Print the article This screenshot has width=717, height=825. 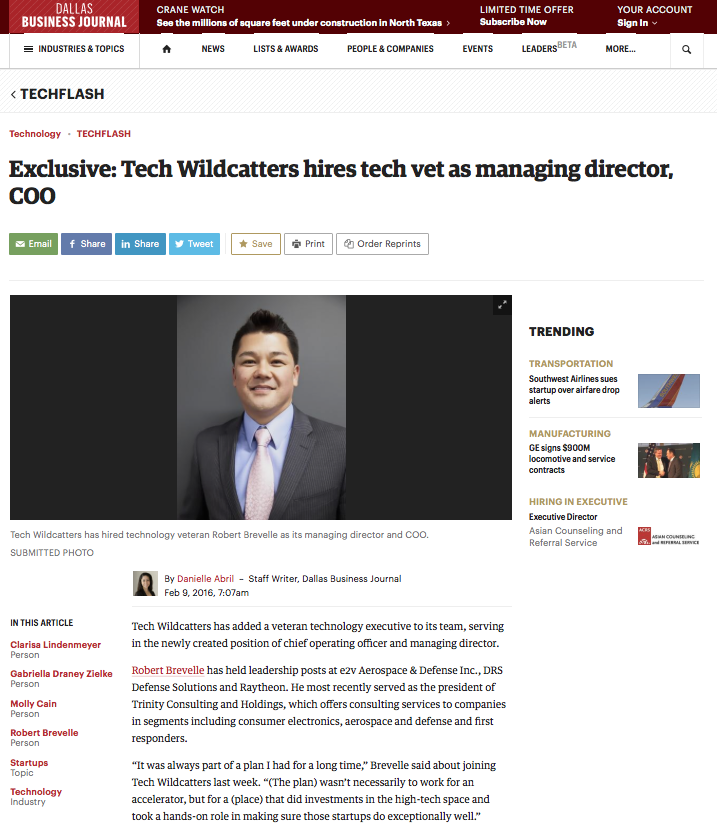(x=308, y=244)
